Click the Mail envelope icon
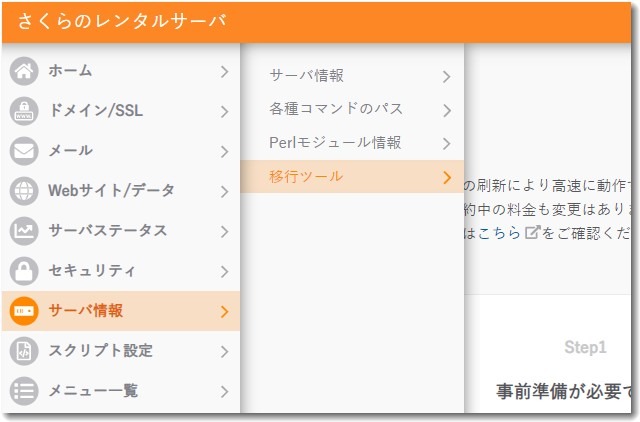The height and width of the screenshot is (422, 640). pos(24,151)
